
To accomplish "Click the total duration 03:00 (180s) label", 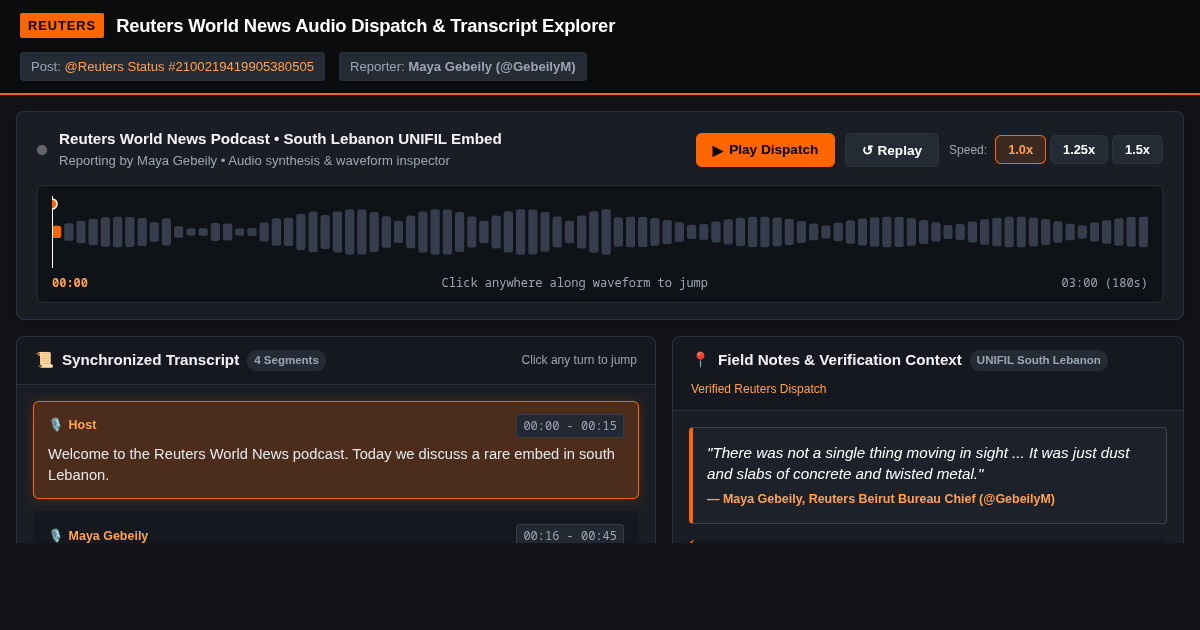I will (x=1104, y=283).
